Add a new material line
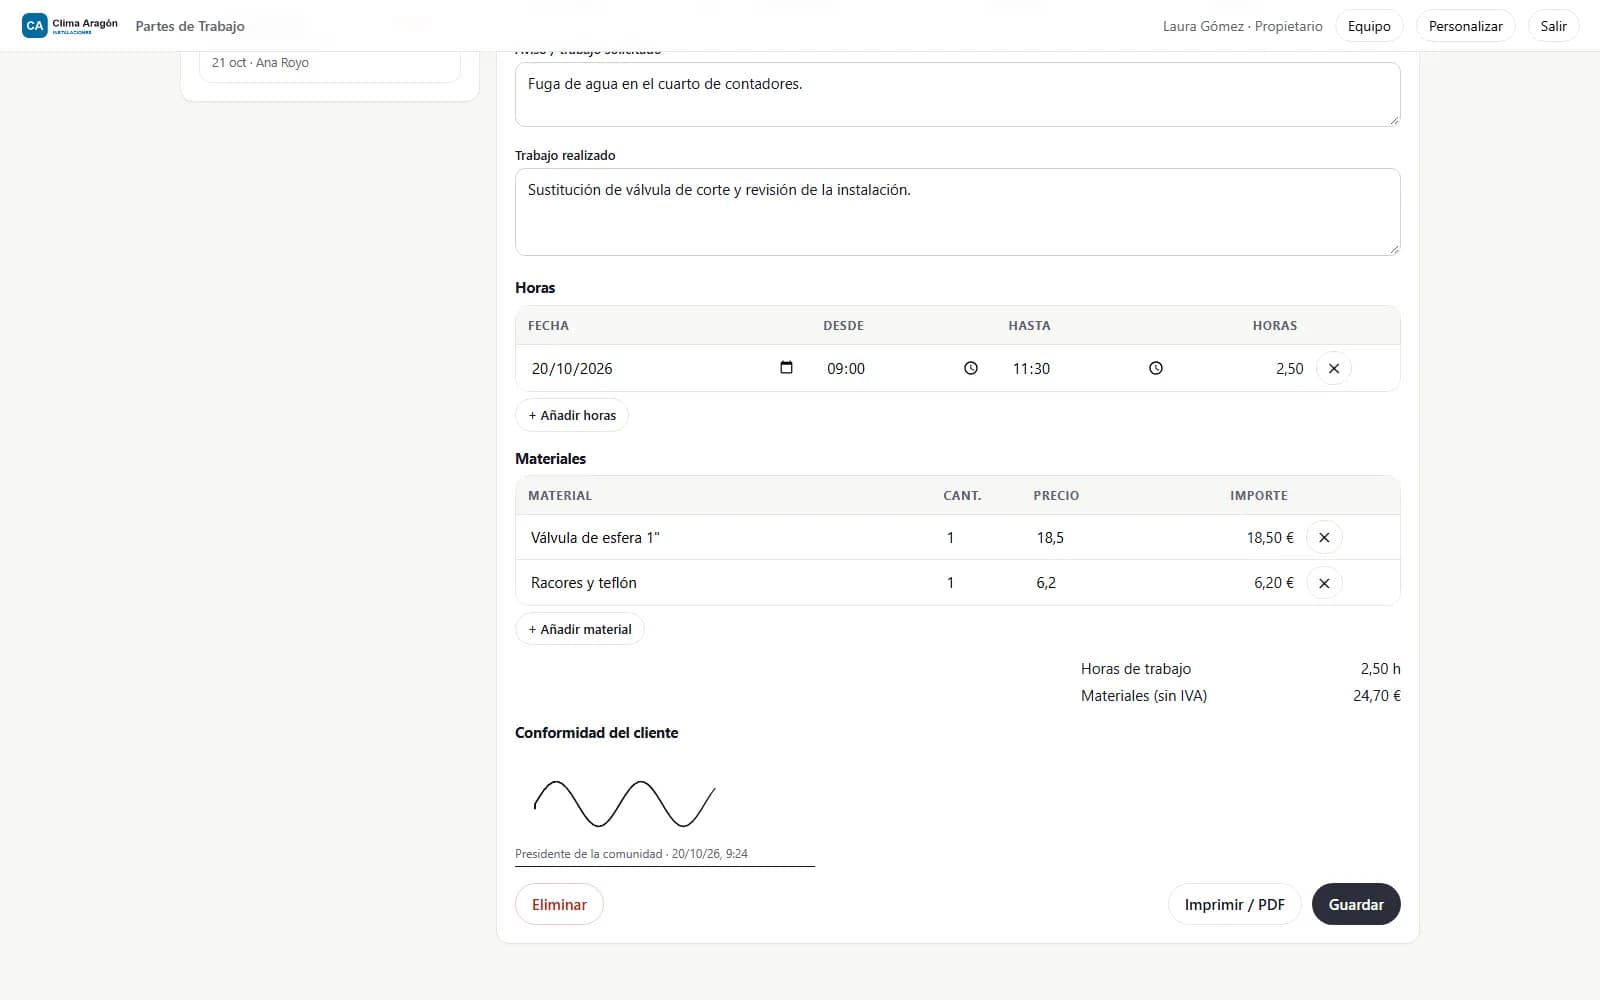Viewport: 1600px width, 1000px height. coord(580,629)
